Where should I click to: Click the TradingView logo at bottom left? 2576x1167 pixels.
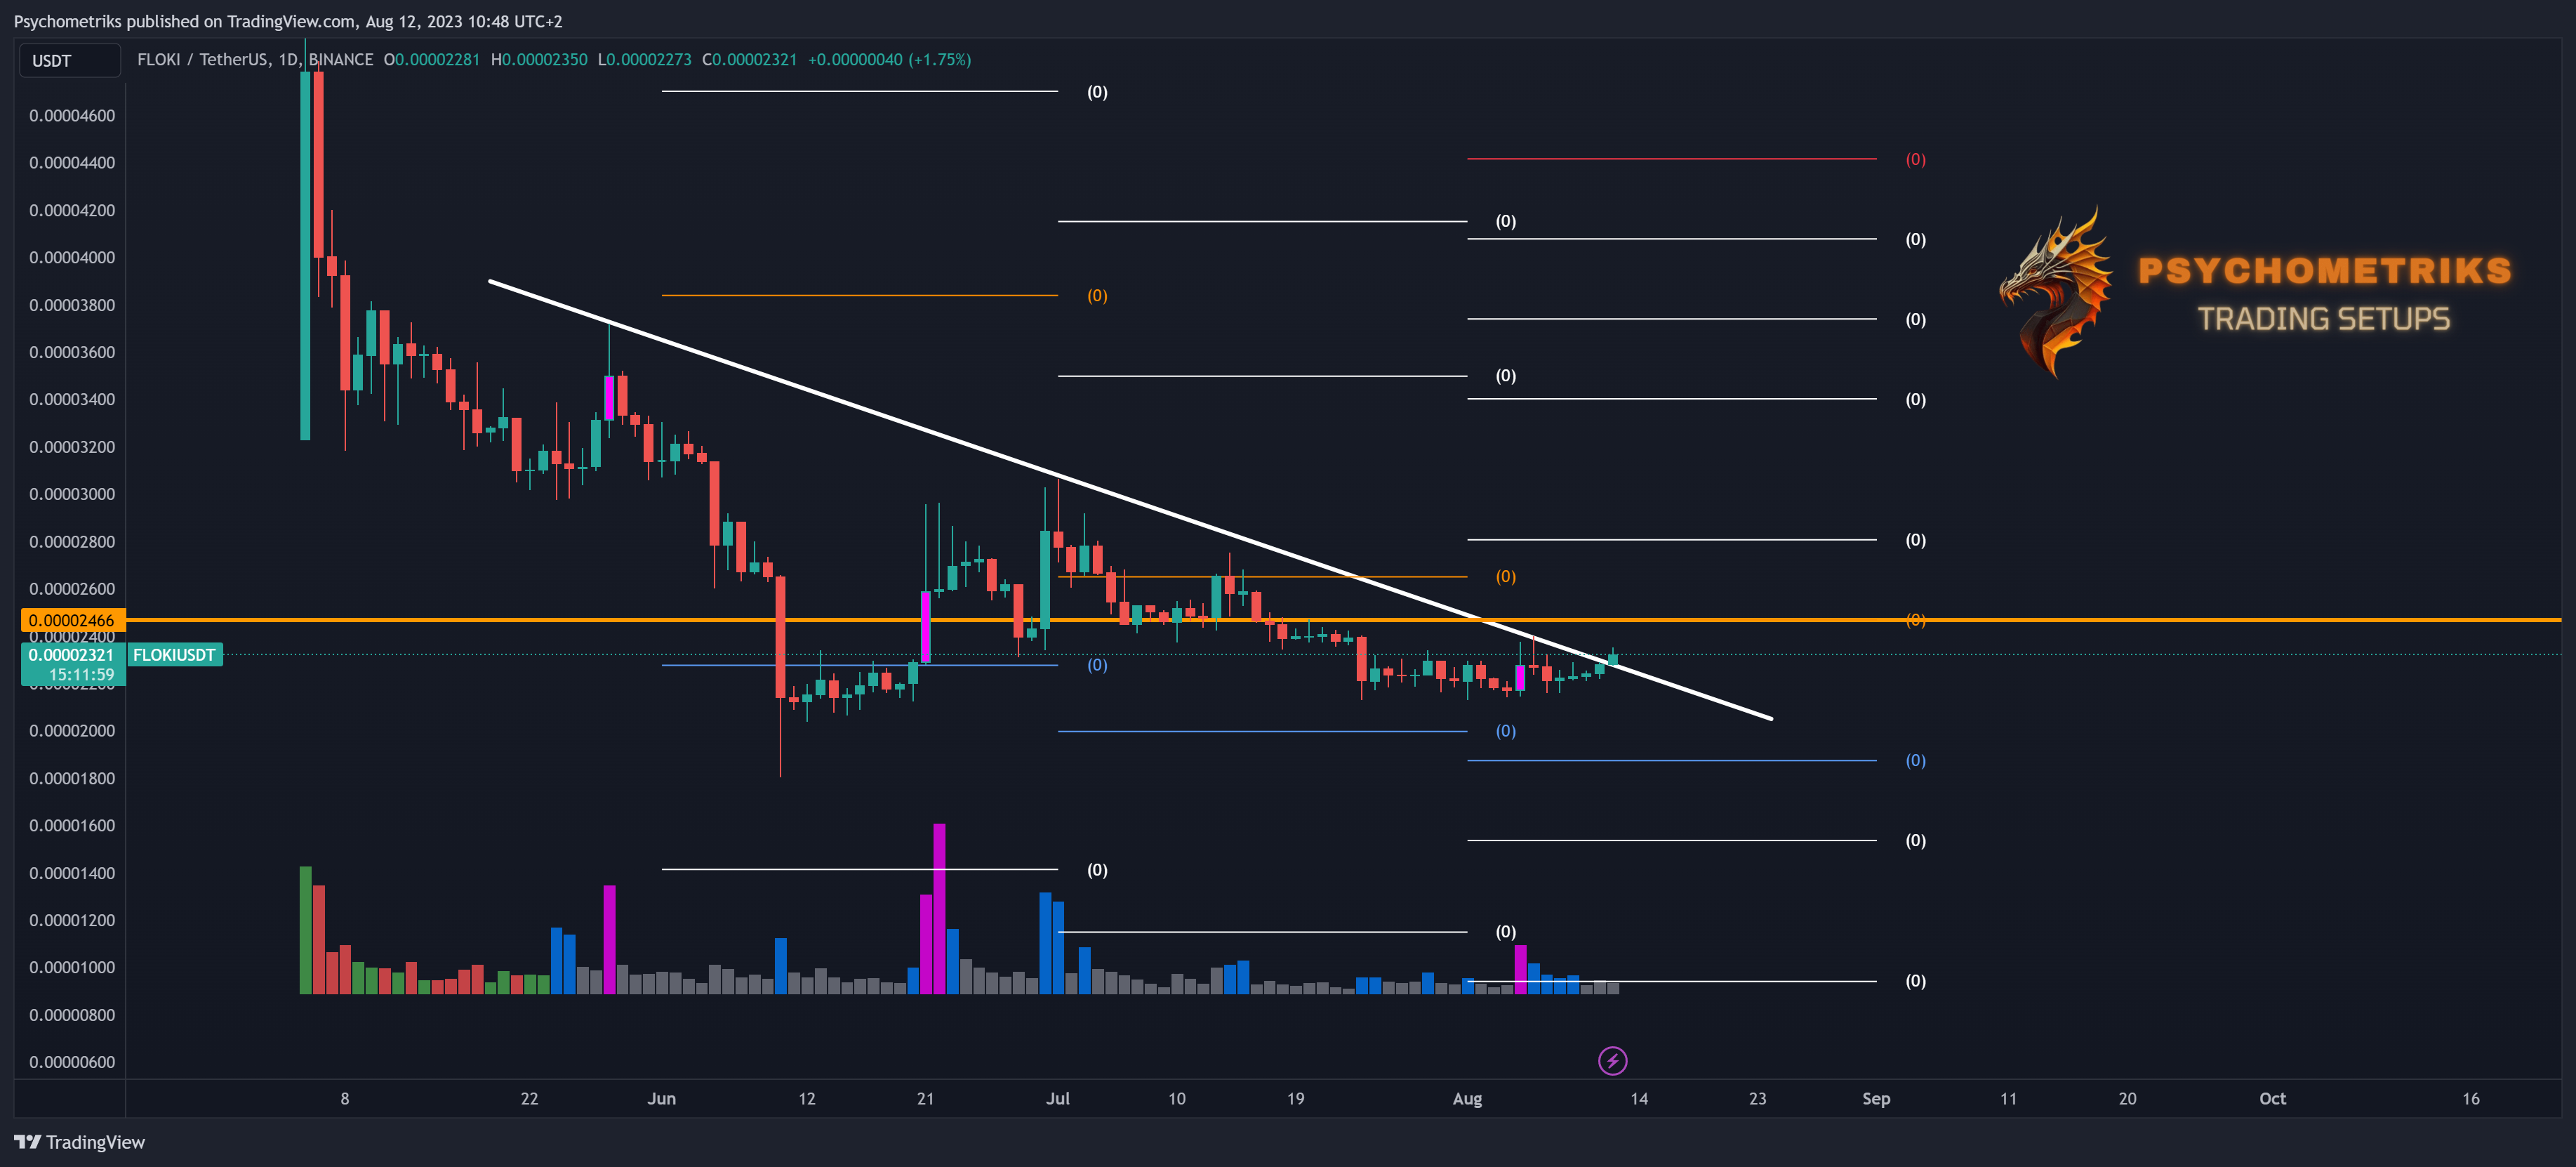tap(79, 1142)
